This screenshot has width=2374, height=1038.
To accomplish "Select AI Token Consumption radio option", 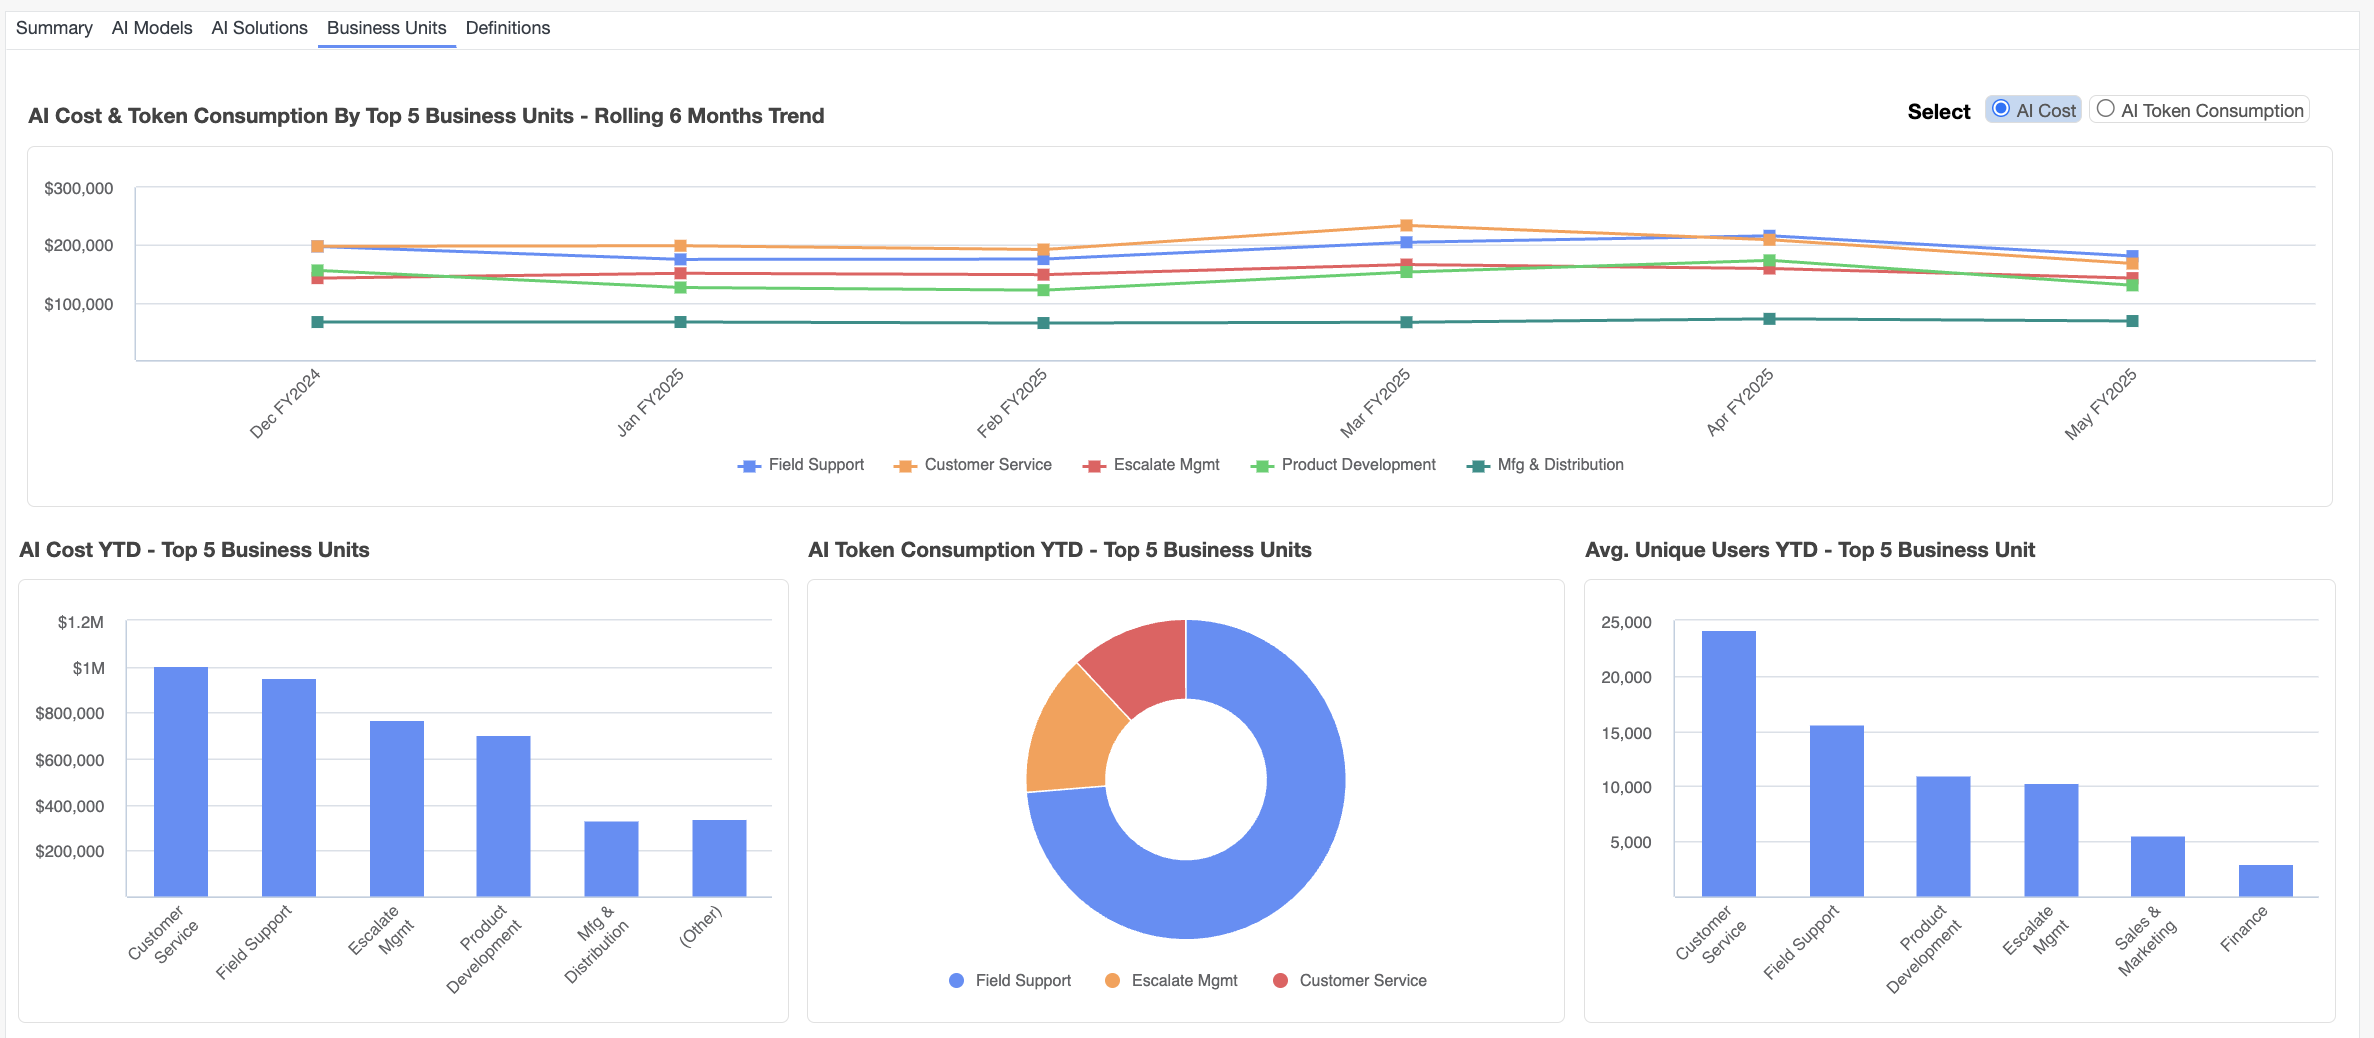I will pyautogui.click(x=2106, y=109).
